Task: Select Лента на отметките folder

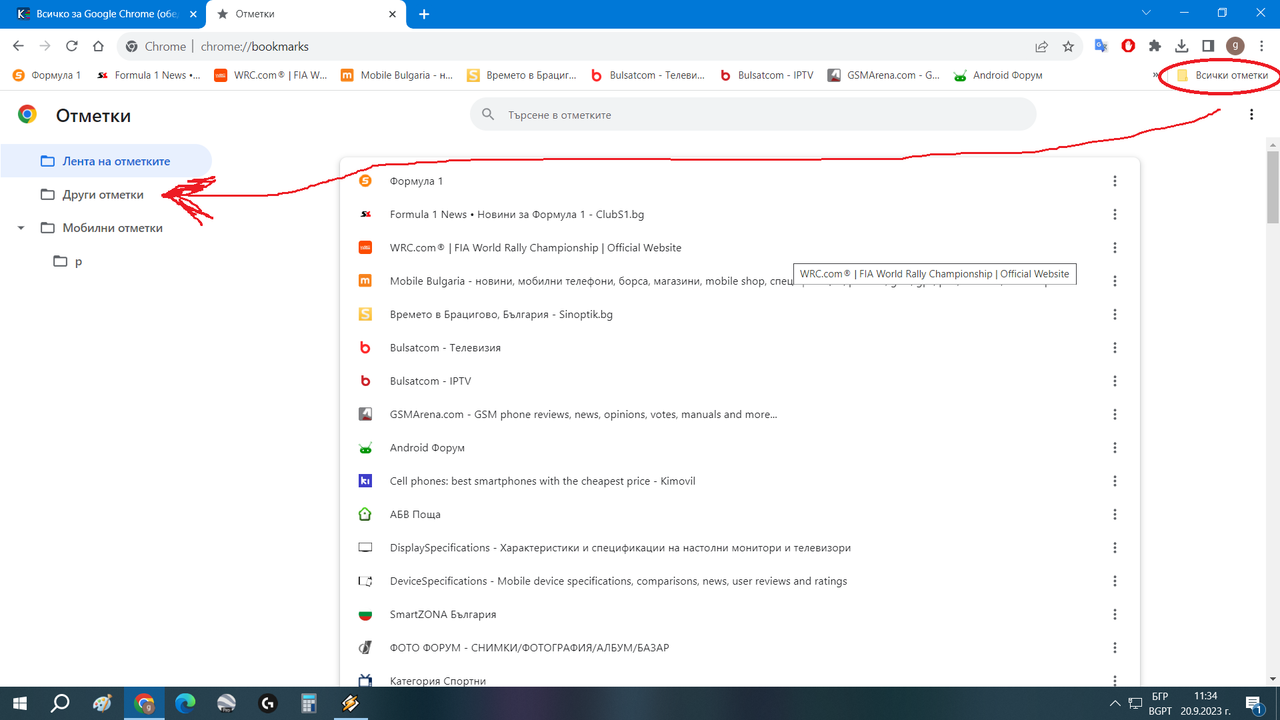Action: 106,161
